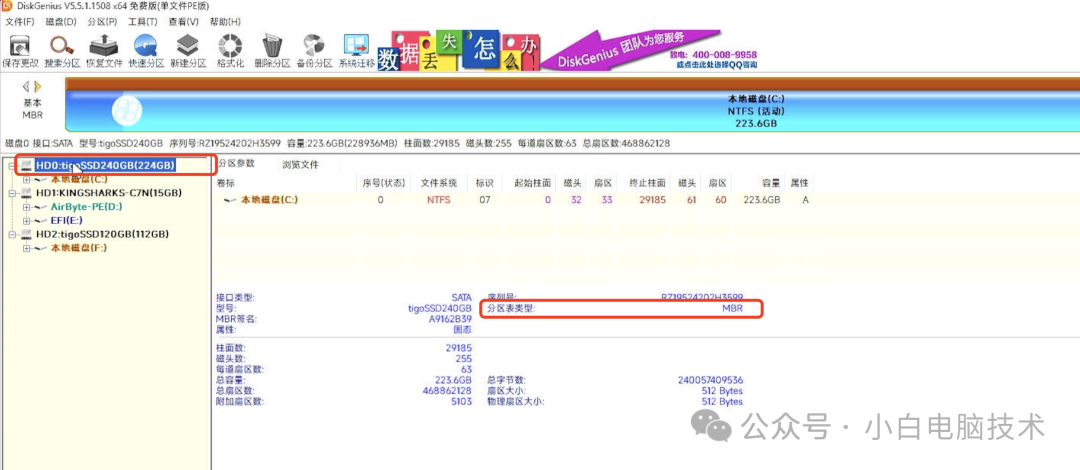Click the data-loss (数据丢失怎么办) banner
1080x470 pixels.
[459, 50]
